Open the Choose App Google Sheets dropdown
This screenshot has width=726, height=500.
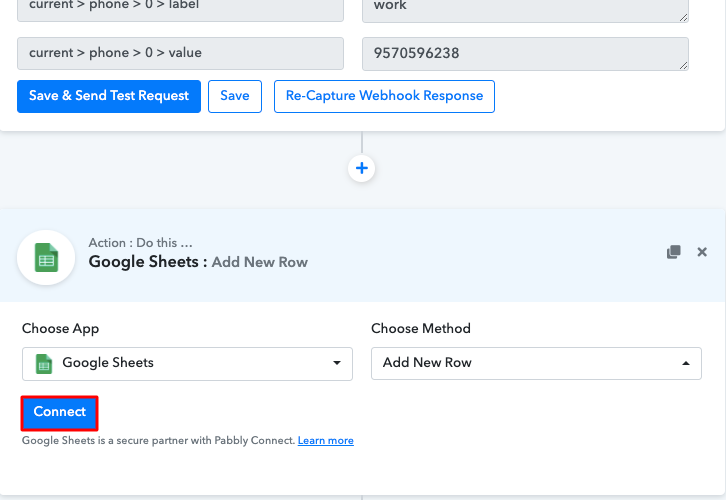pos(187,363)
